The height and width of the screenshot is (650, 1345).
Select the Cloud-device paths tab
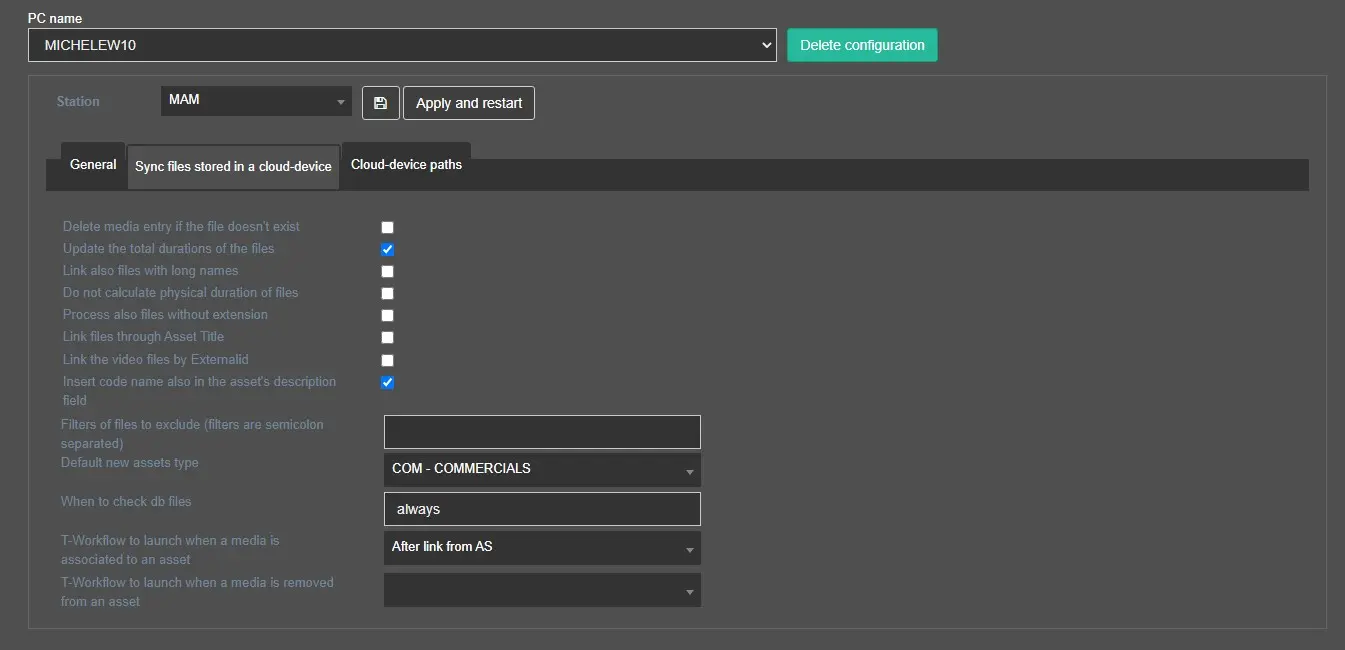[406, 165]
